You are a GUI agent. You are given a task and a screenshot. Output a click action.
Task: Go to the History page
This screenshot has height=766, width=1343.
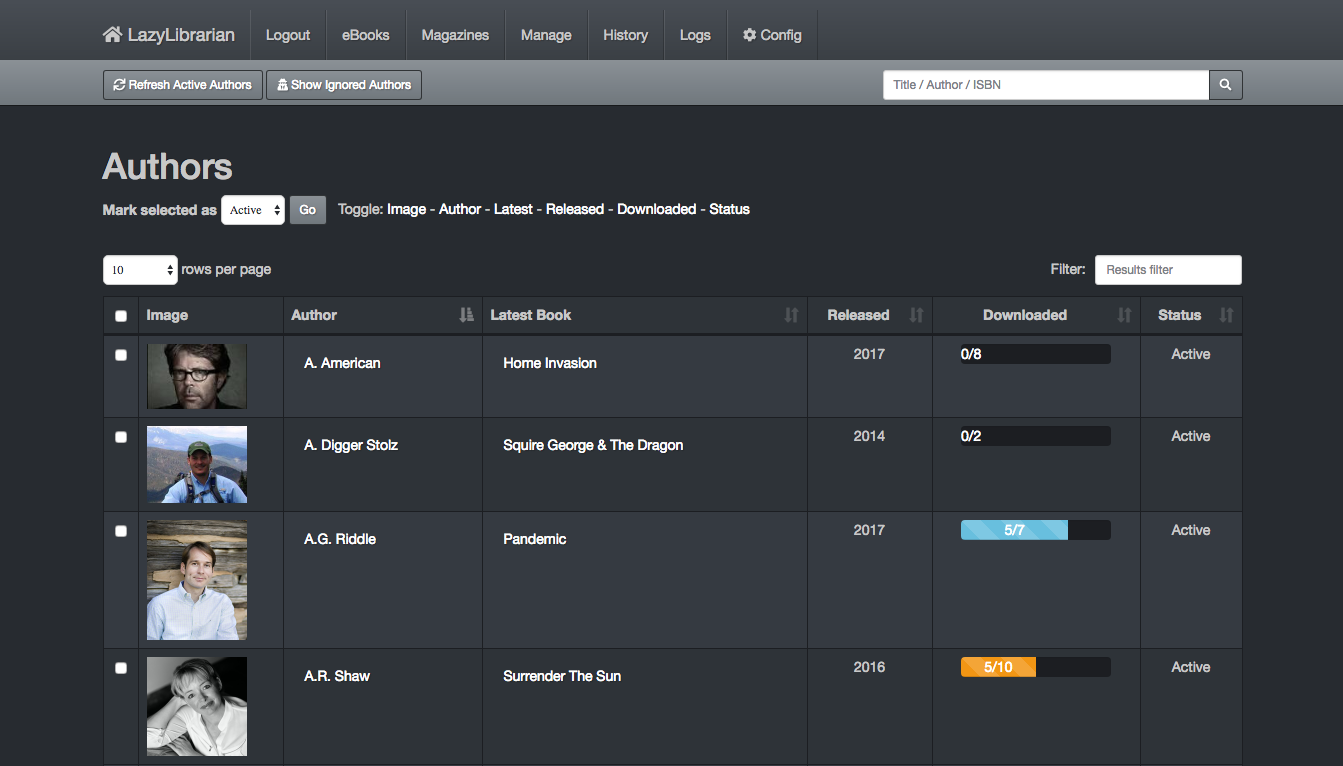[x=625, y=35]
